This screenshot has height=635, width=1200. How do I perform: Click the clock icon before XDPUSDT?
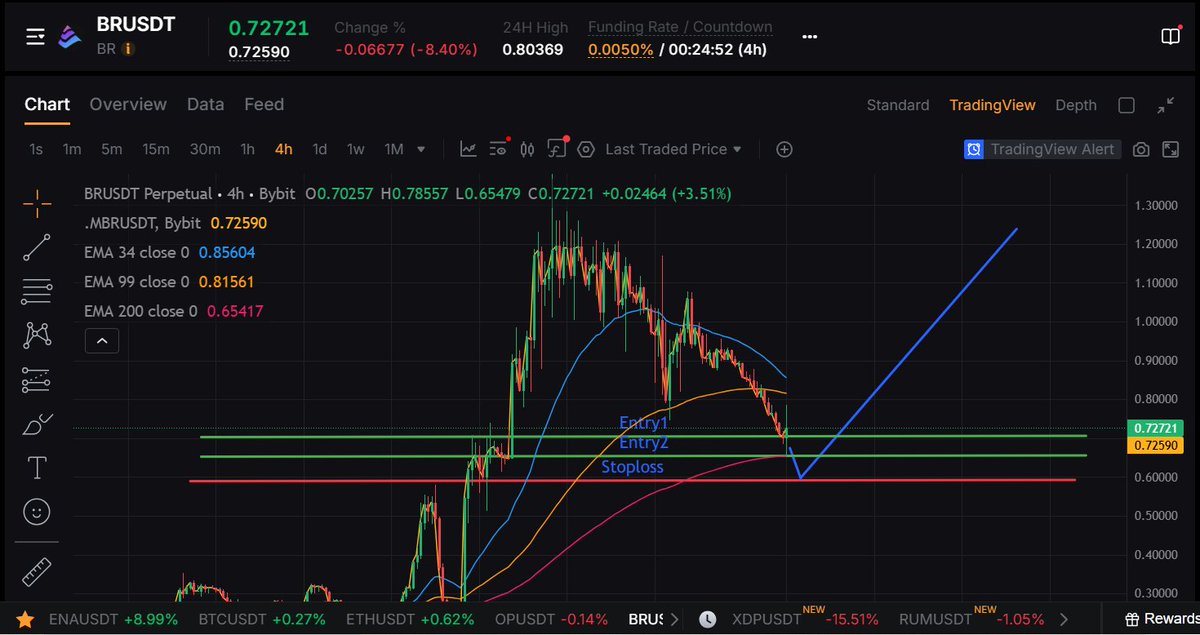click(708, 619)
